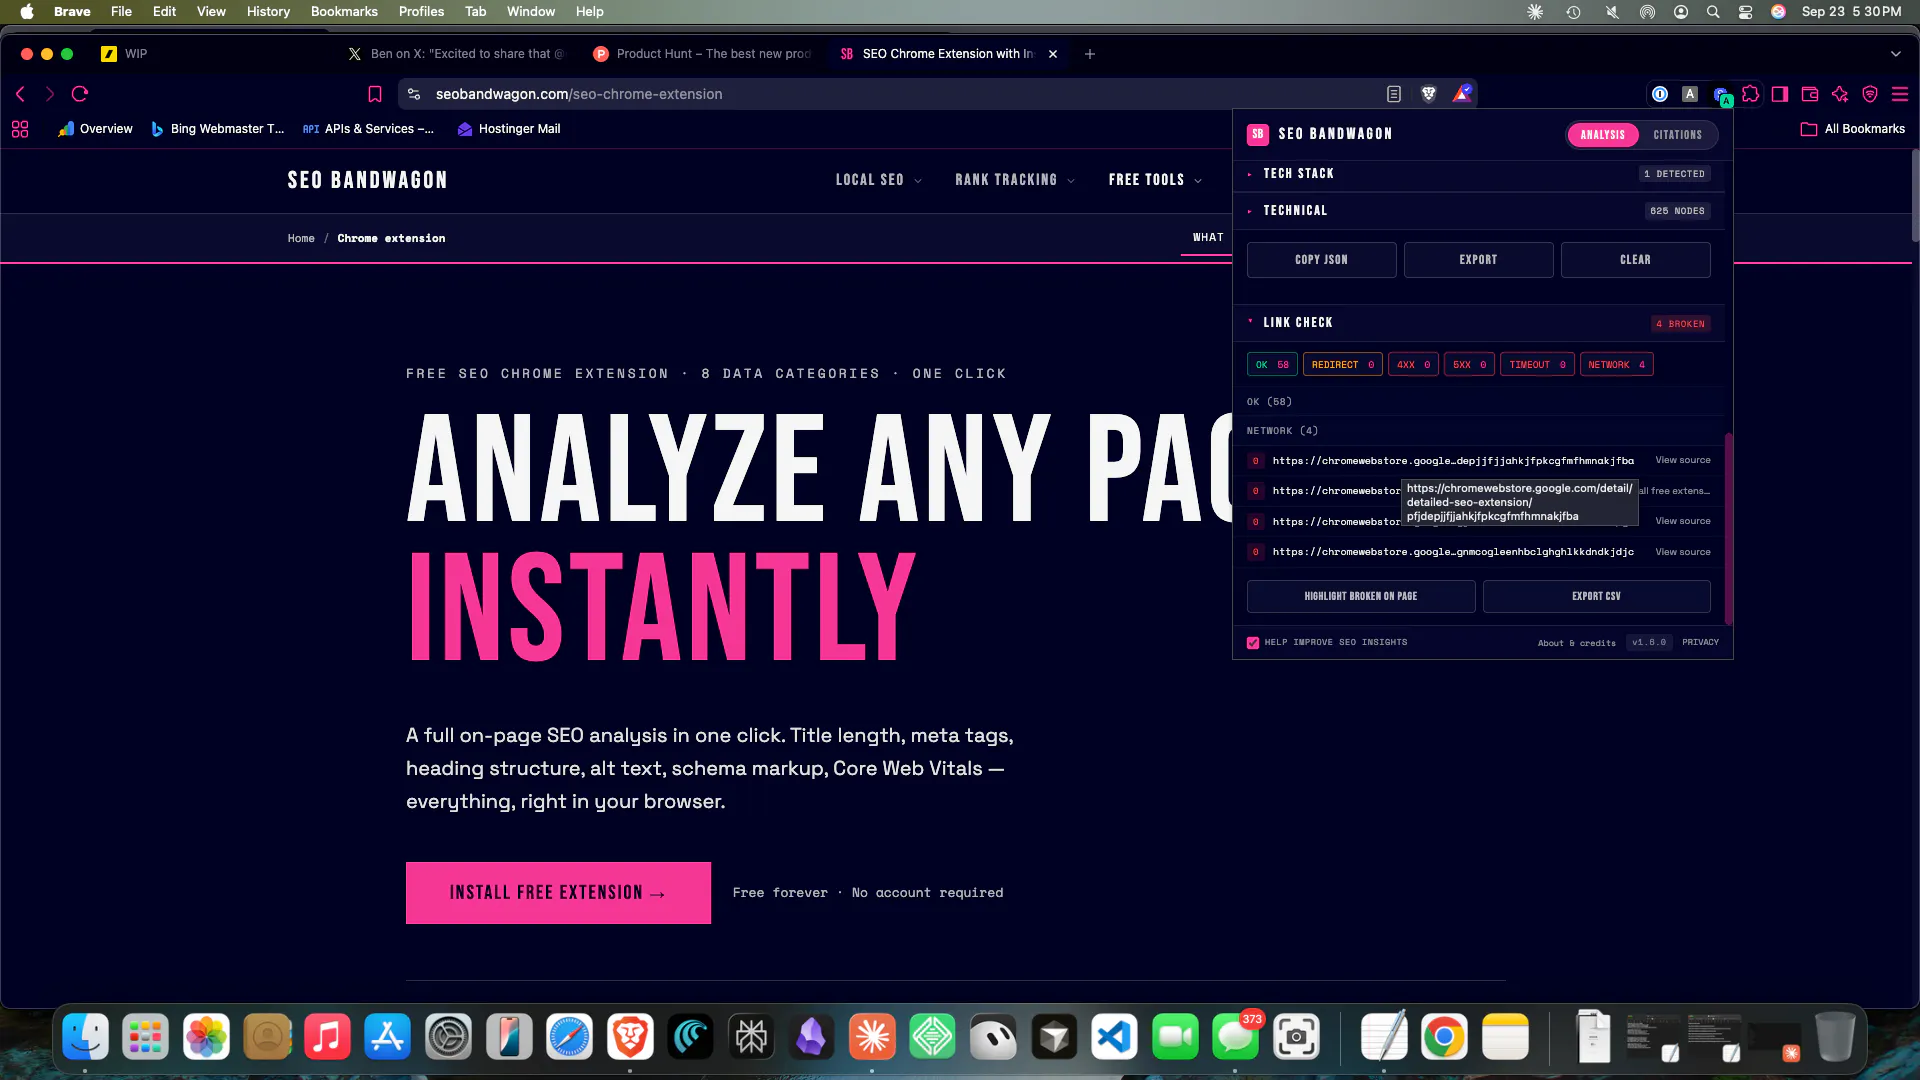Viewport: 1920px width, 1080px height.
Task: Open new tab with plus button
Action: point(1090,54)
